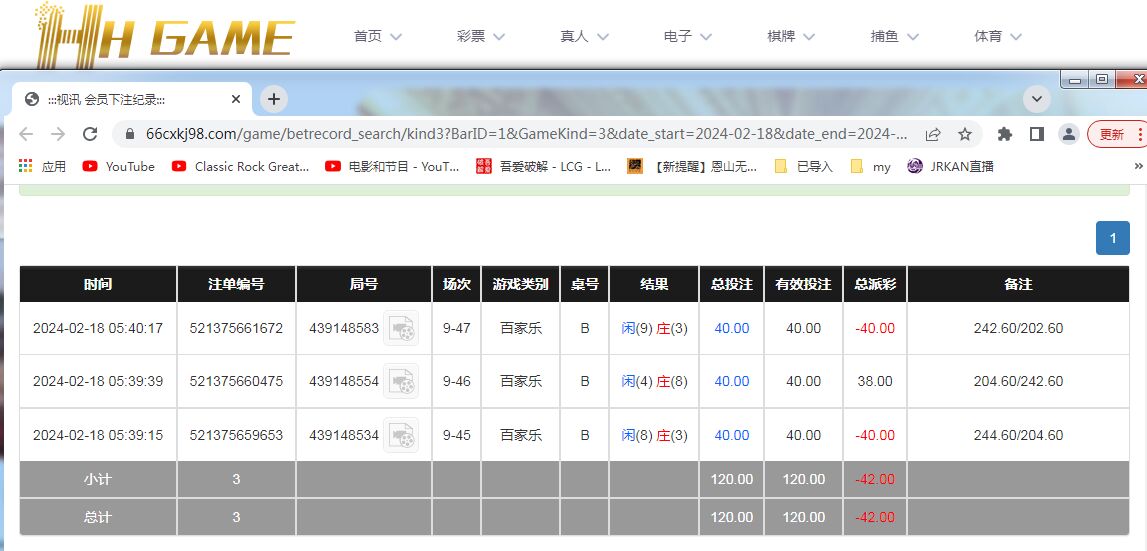The height and width of the screenshot is (551, 1147).
Task: Click bet number 521375659653
Action: [236, 435]
